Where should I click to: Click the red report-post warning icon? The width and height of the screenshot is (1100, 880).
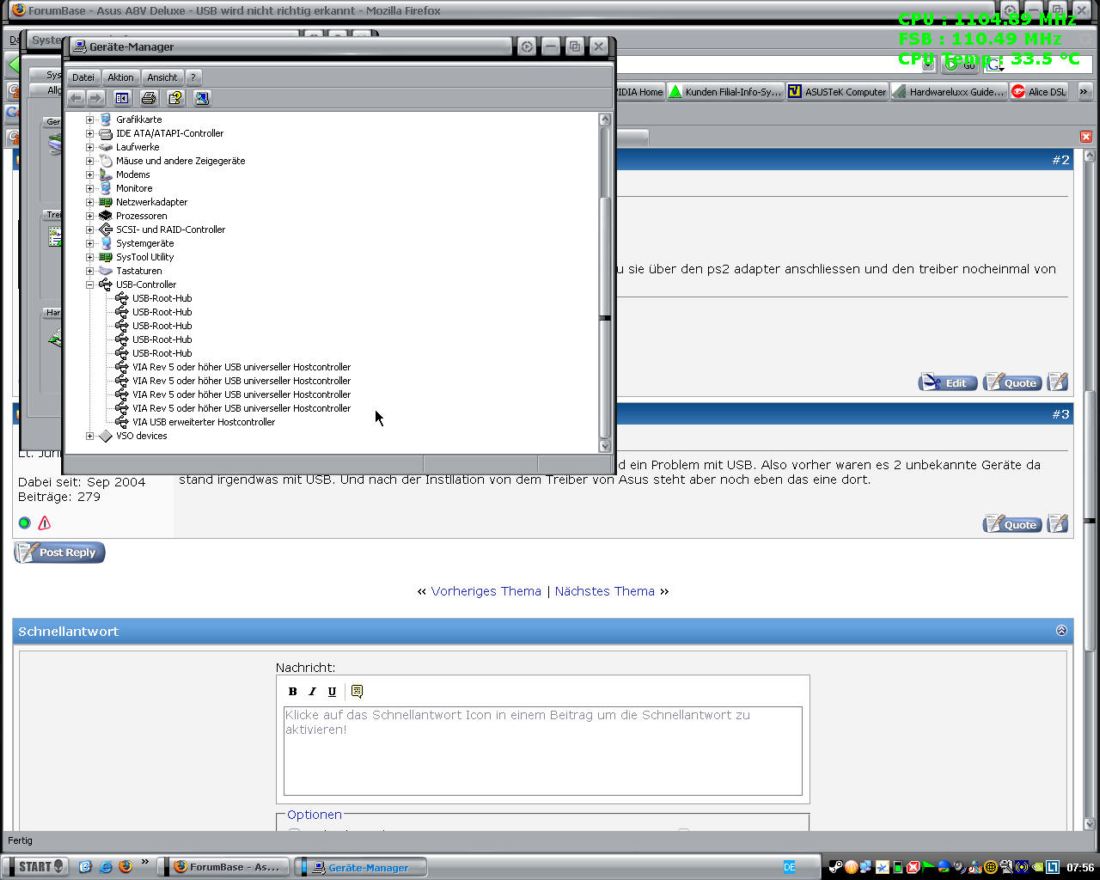[44, 523]
